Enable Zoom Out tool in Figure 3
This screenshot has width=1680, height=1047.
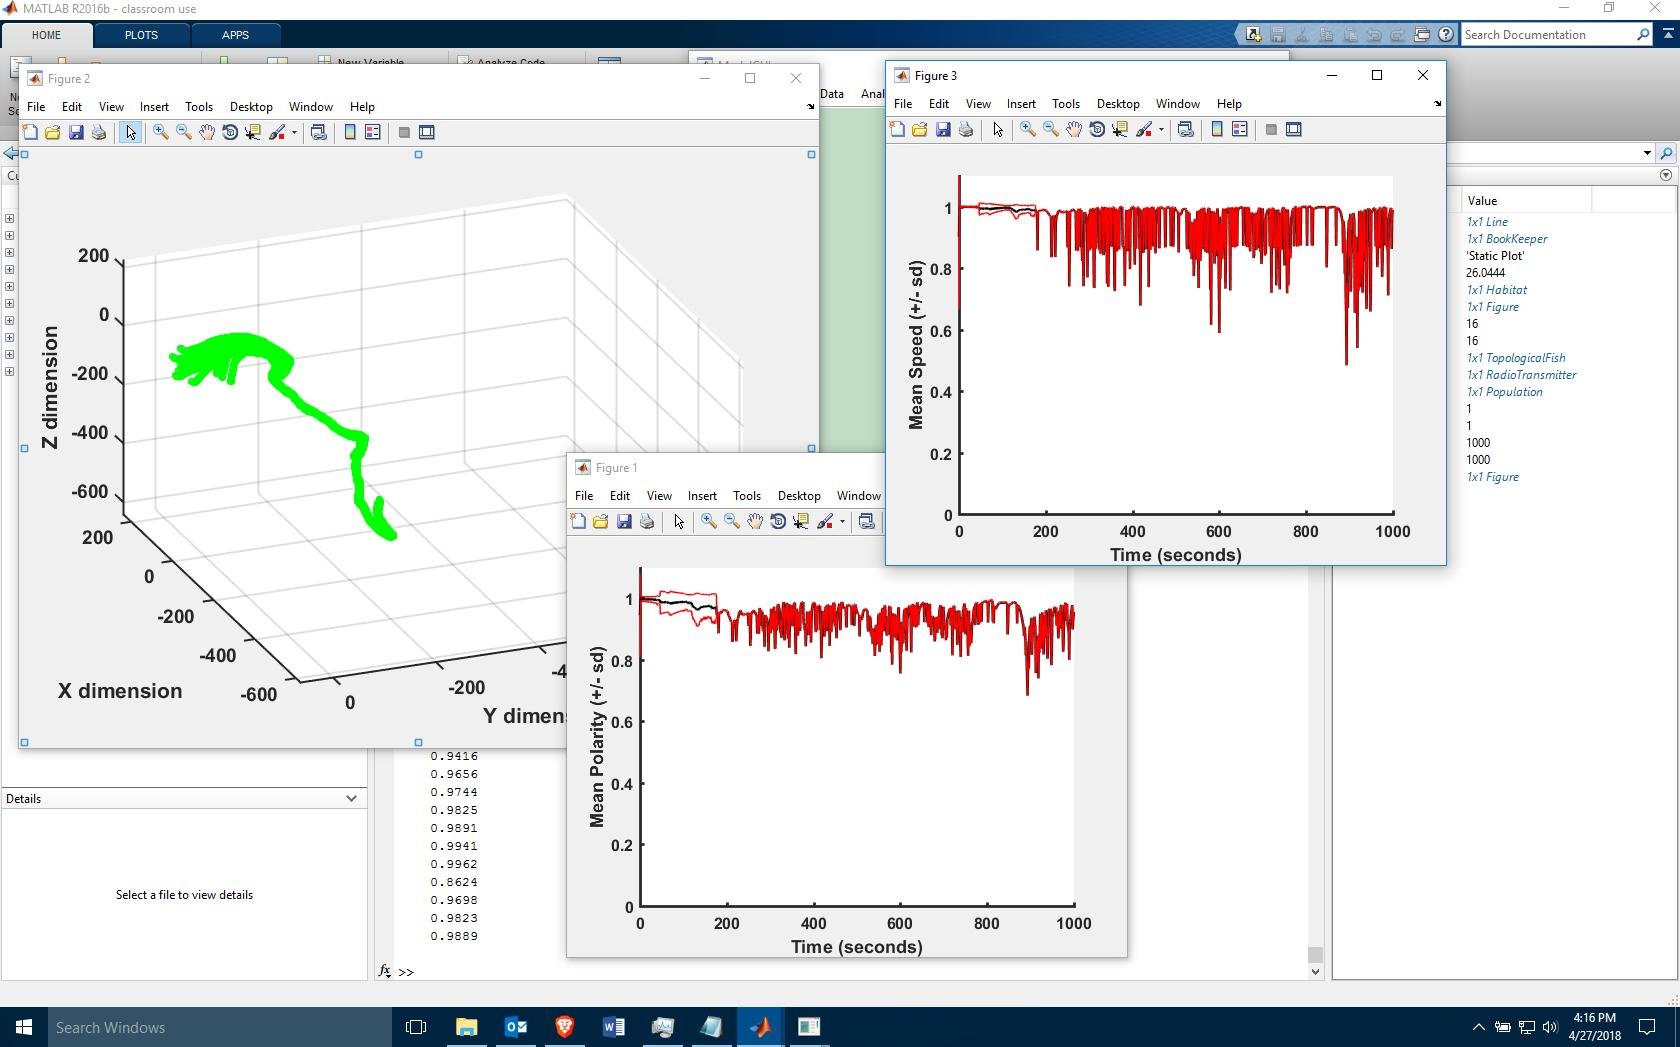coord(1050,129)
